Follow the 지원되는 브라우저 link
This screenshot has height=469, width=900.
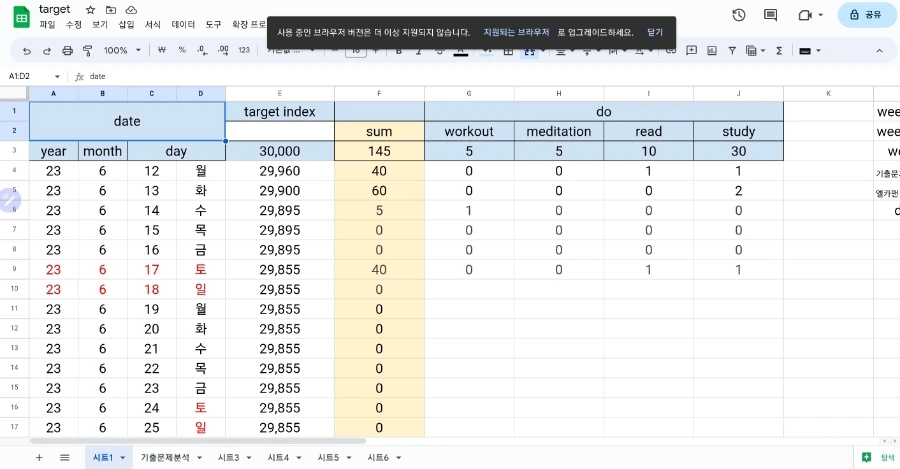516,32
